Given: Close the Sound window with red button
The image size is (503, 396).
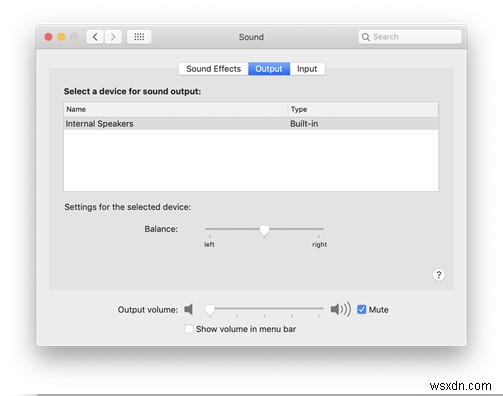Looking at the screenshot, I should click(48, 37).
